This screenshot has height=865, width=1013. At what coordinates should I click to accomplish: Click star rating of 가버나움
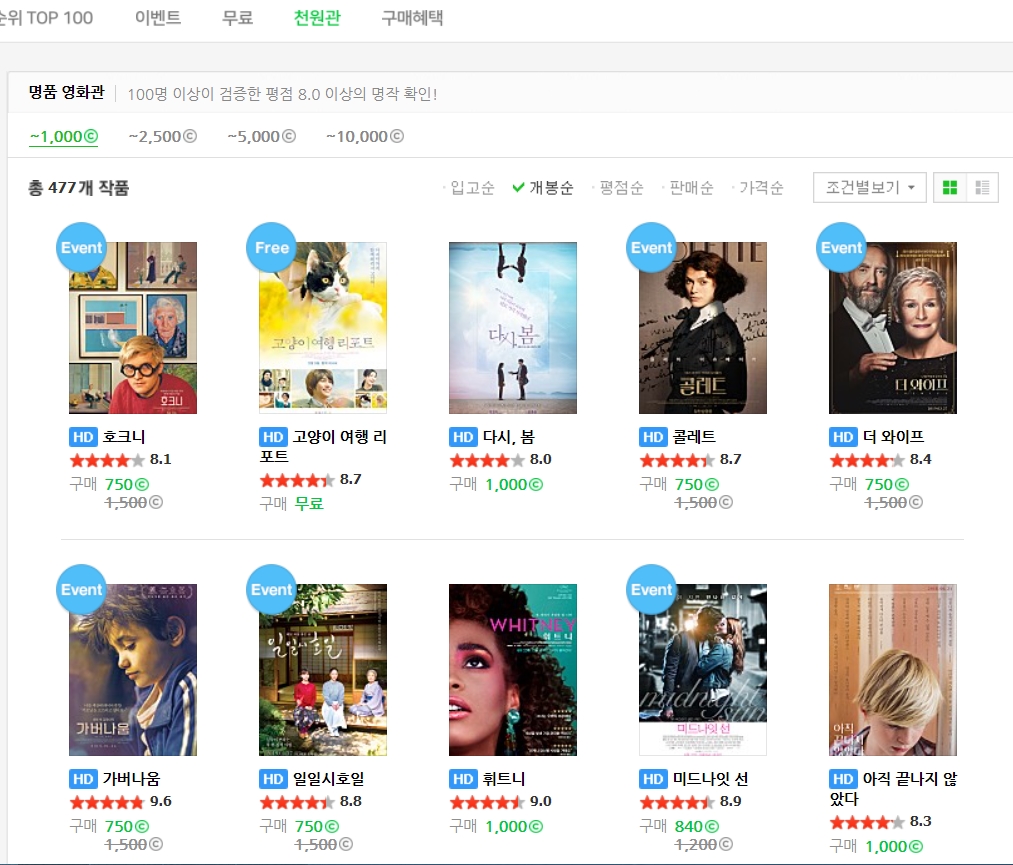coord(107,802)
